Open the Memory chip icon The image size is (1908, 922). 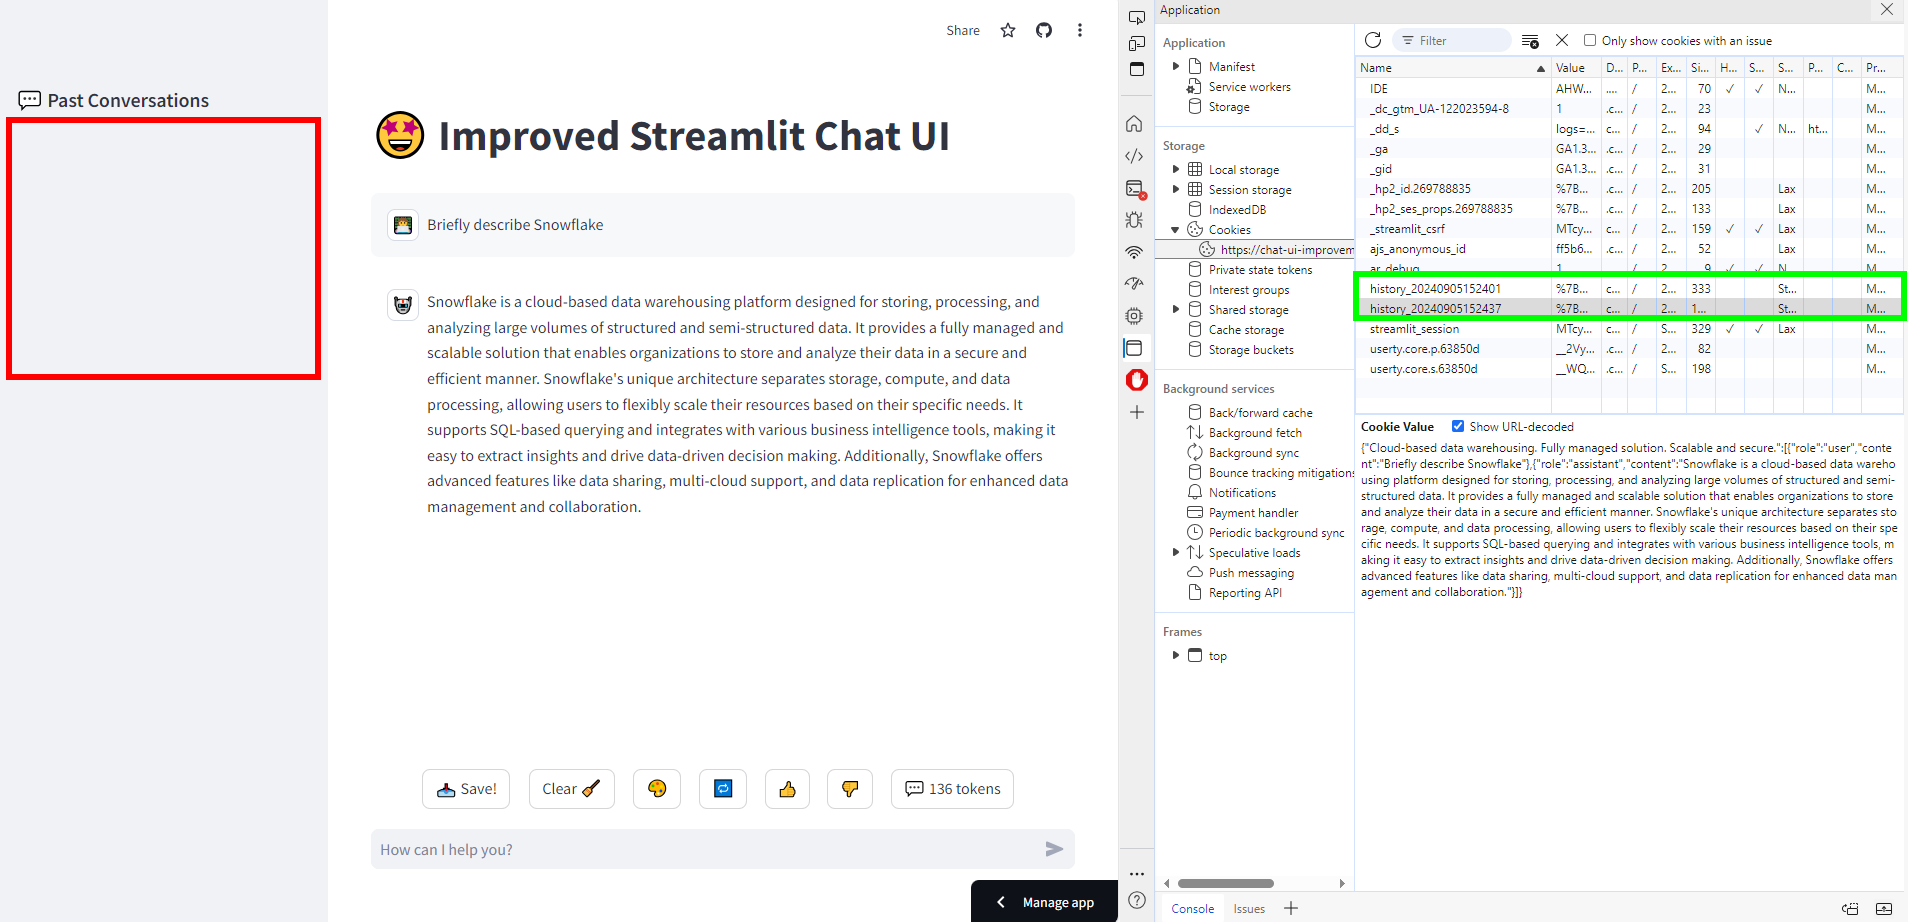click(x=1134, y=316)
